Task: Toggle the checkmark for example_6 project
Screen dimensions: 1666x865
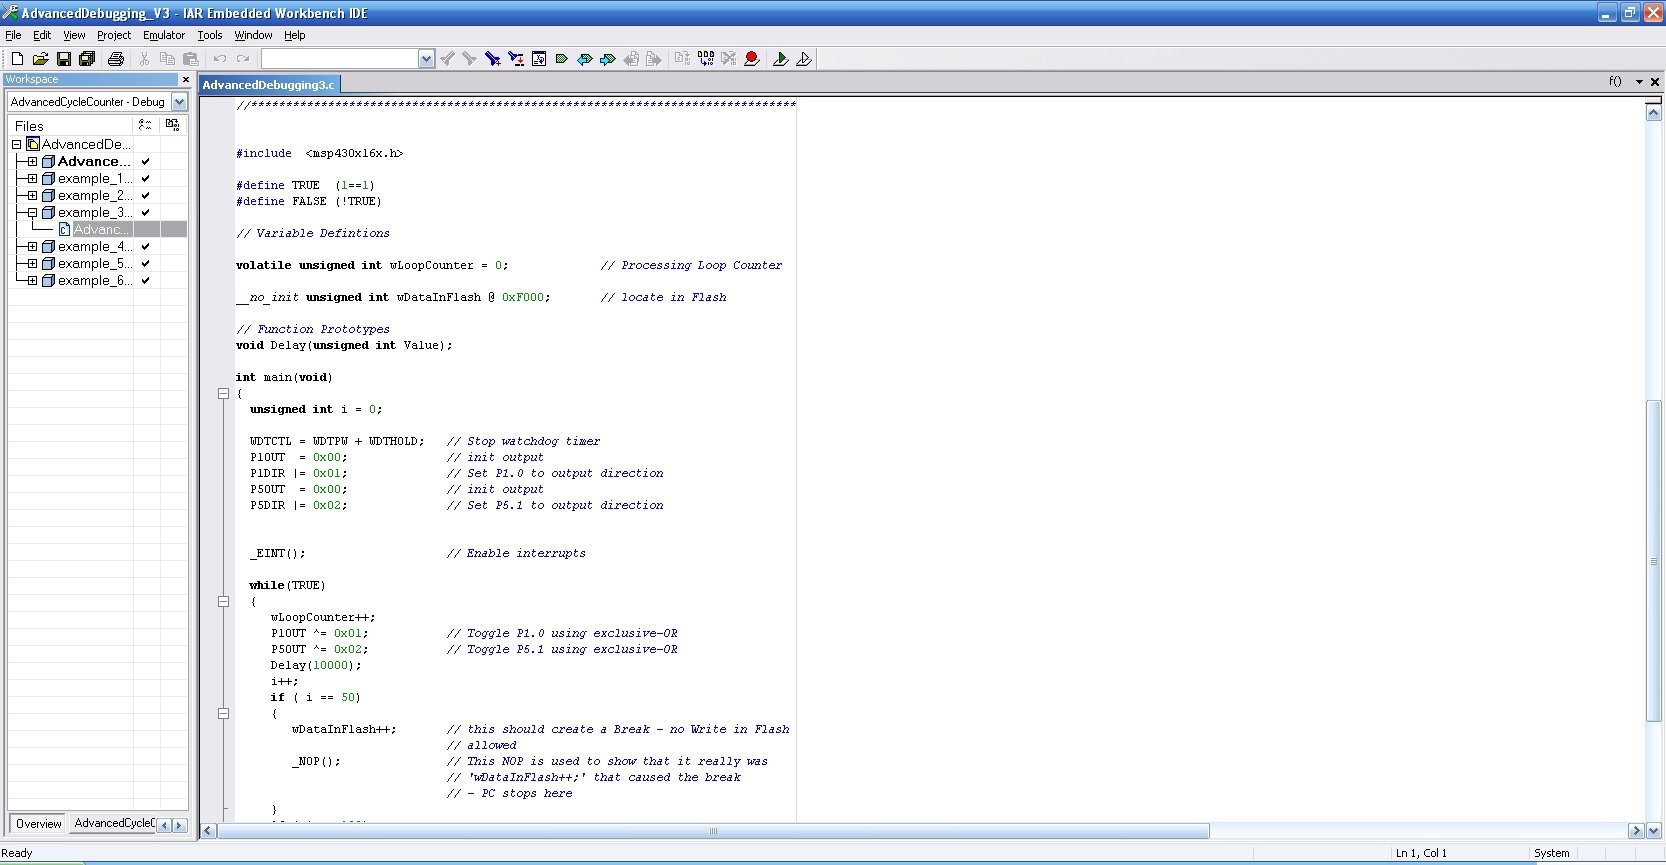Action: pyautogui.click(x=145, y=281)
